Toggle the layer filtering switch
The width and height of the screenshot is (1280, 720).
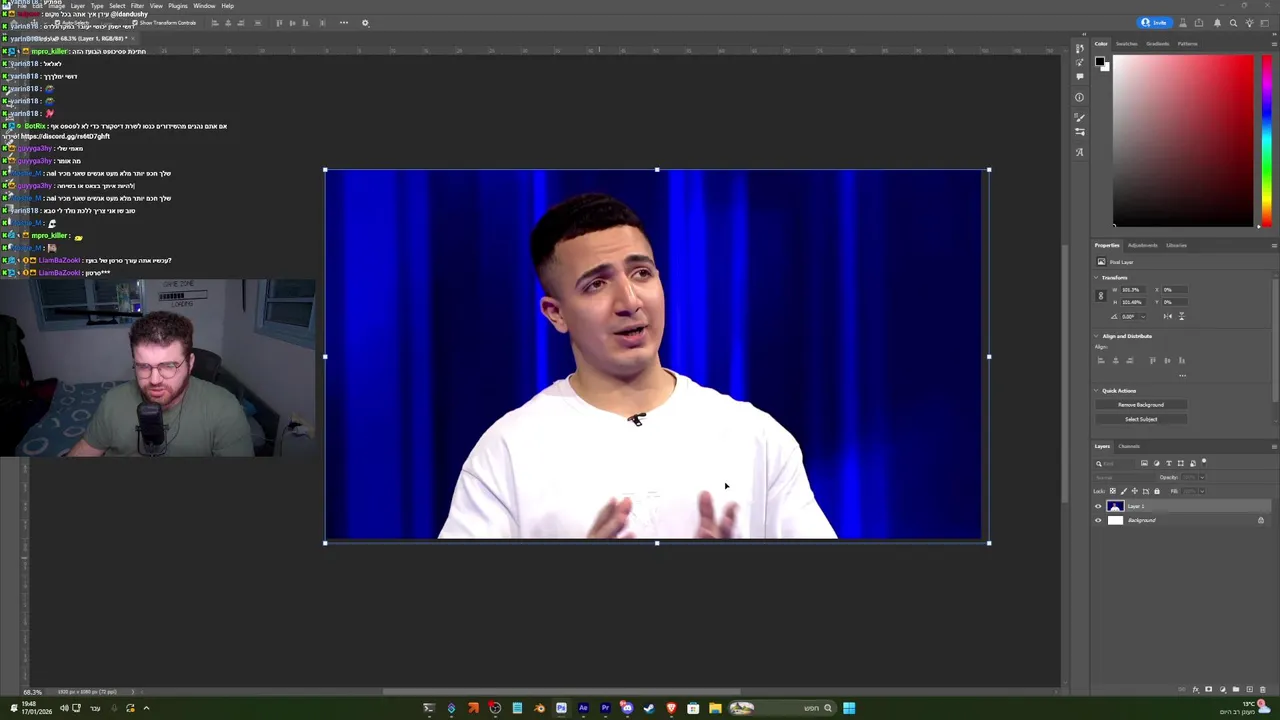point(1204,461)
